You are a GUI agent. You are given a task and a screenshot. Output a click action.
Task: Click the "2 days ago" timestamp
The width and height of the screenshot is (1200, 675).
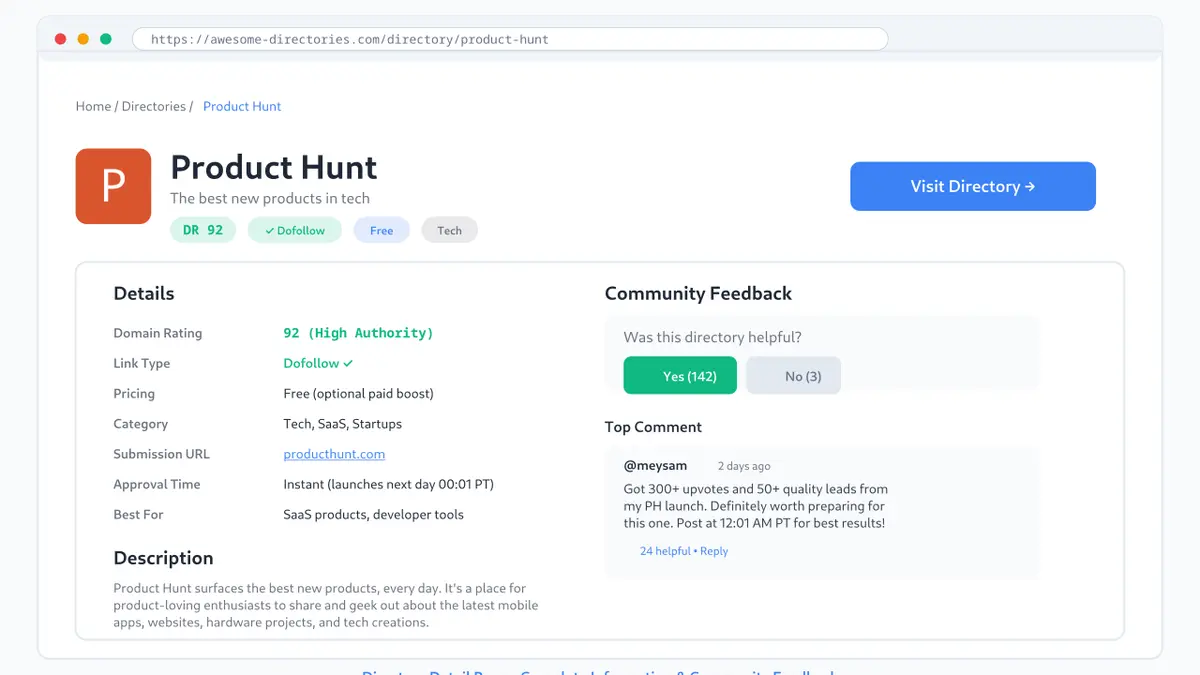click(x=743, y=466)
